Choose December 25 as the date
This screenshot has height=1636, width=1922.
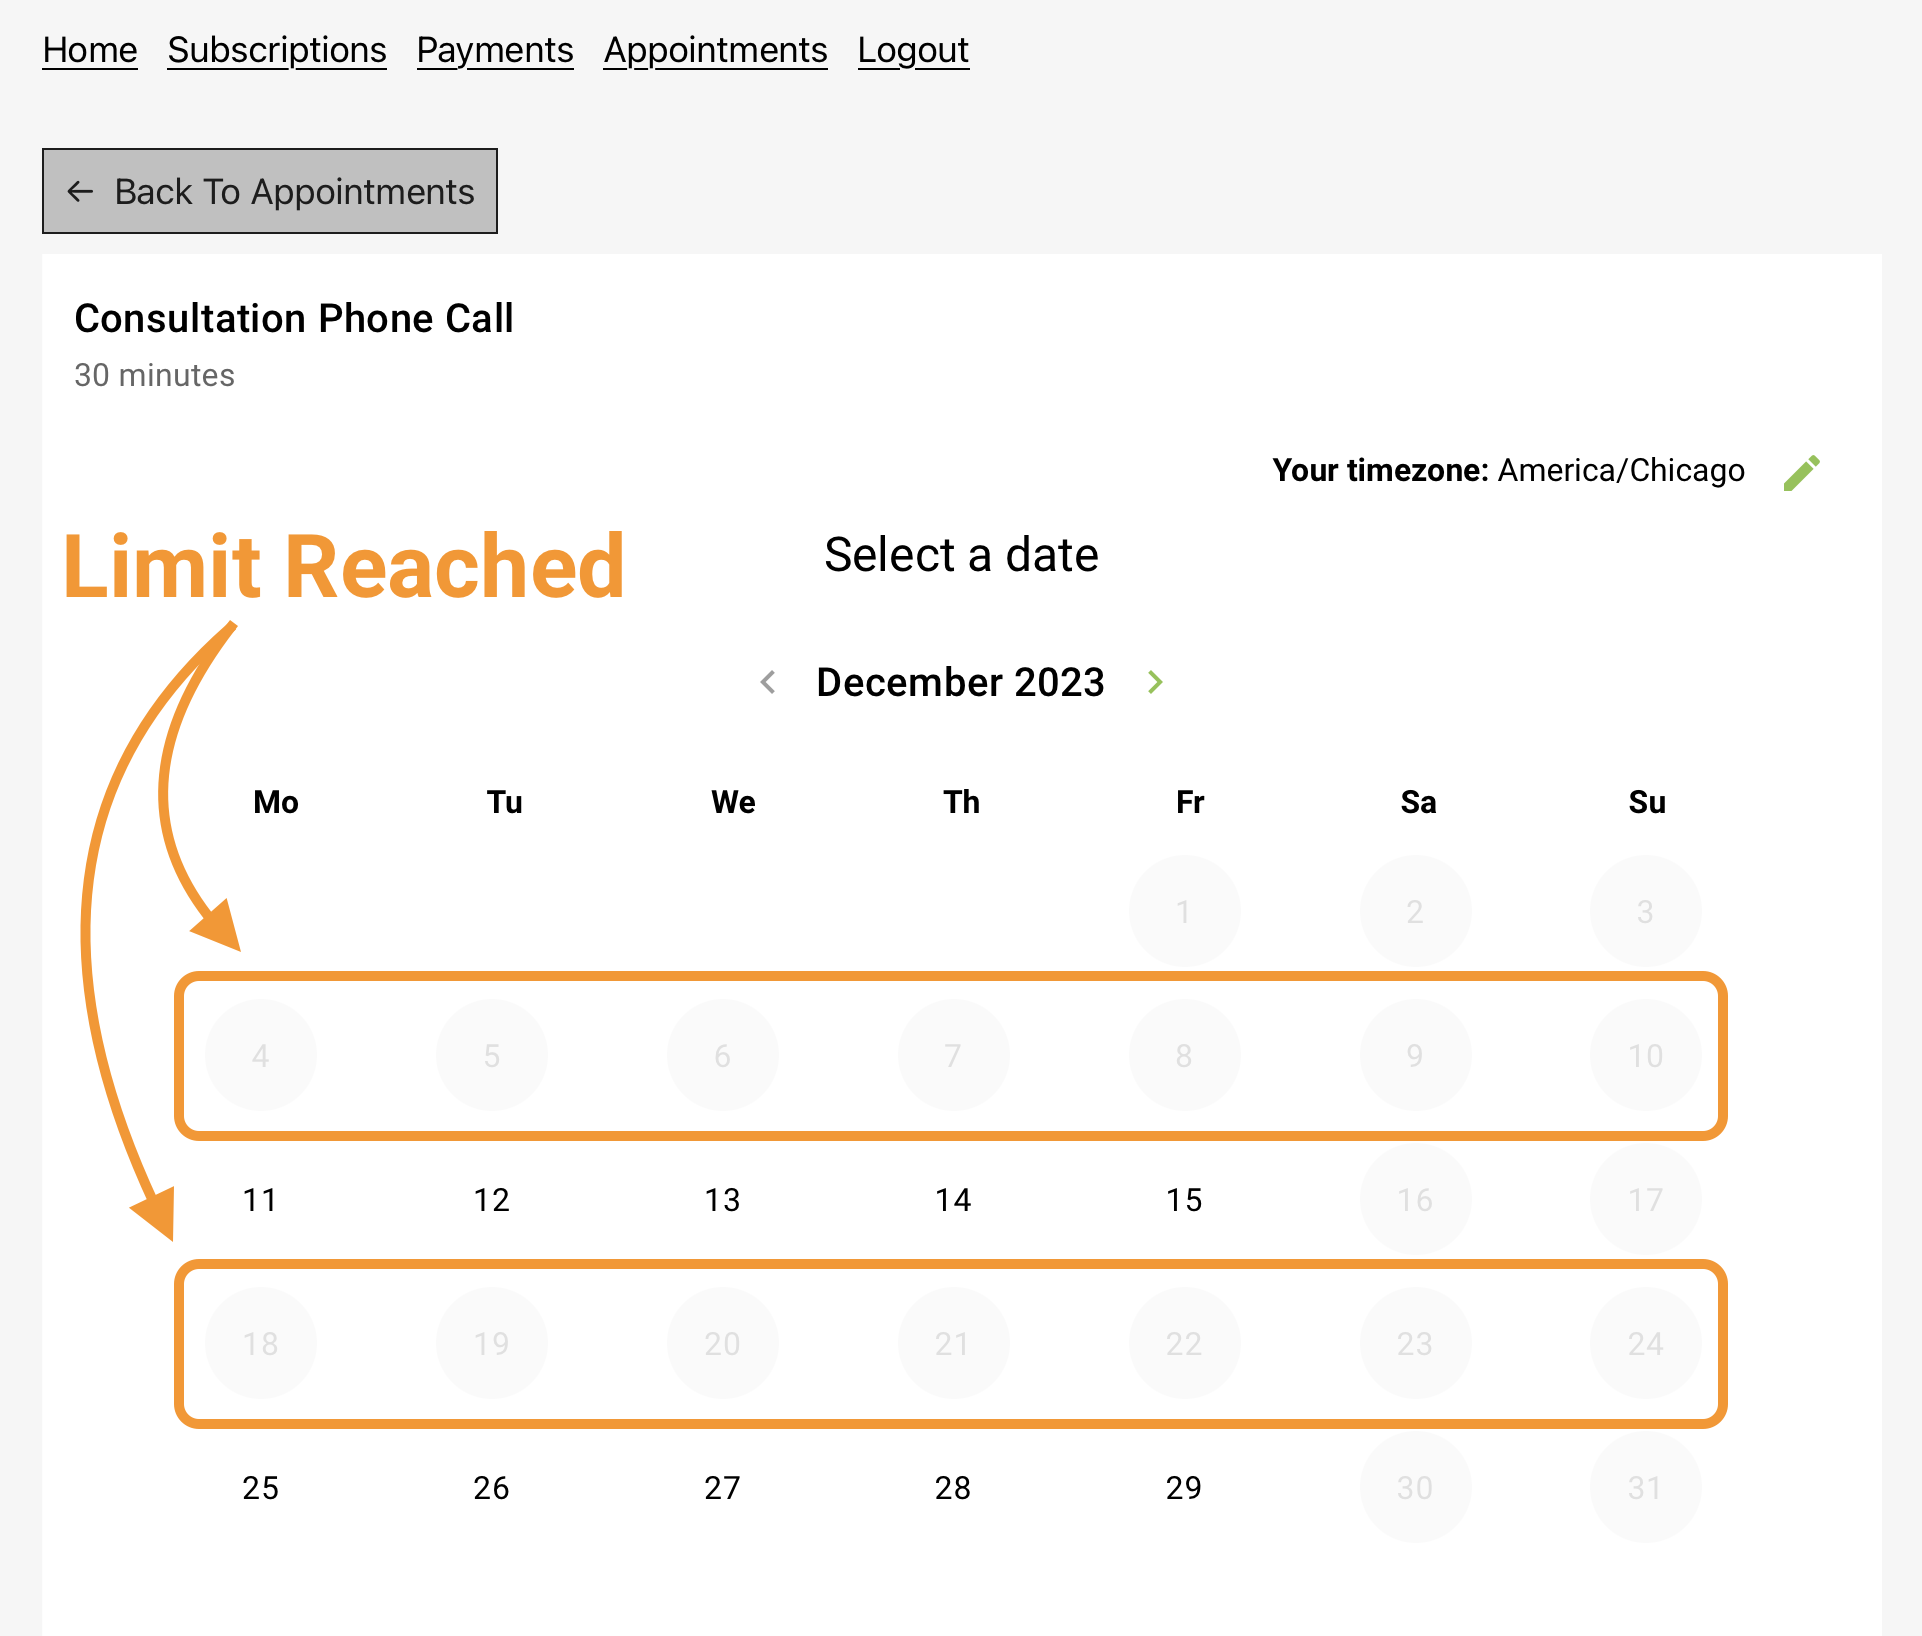tap(260, 1487)
